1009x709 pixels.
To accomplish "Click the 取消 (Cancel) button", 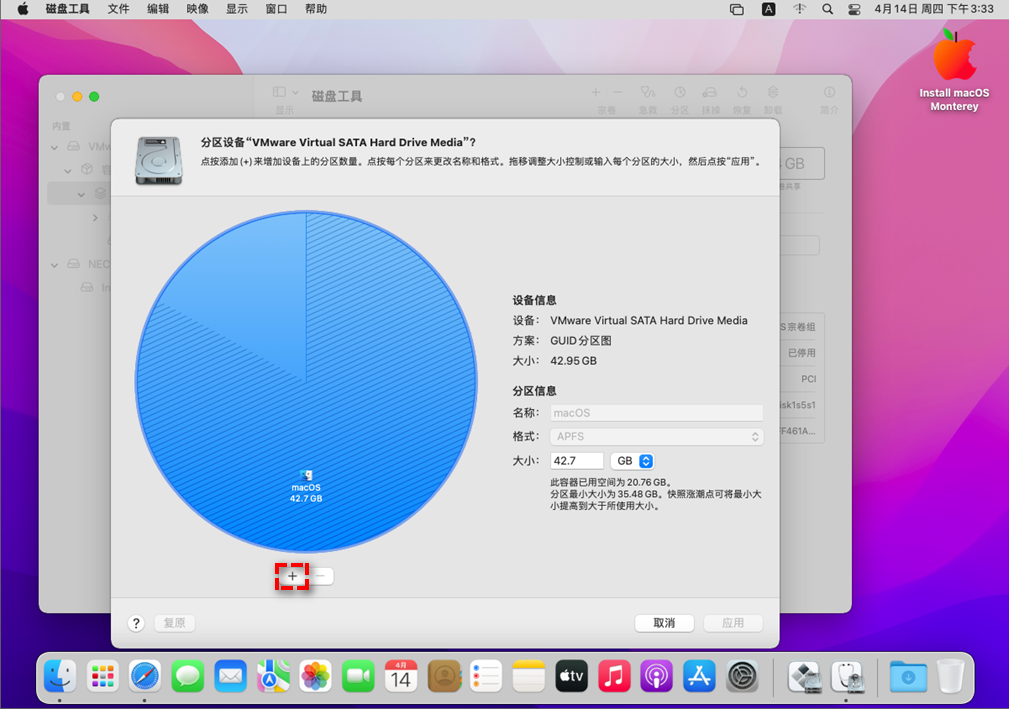I will tap(664, 623).
